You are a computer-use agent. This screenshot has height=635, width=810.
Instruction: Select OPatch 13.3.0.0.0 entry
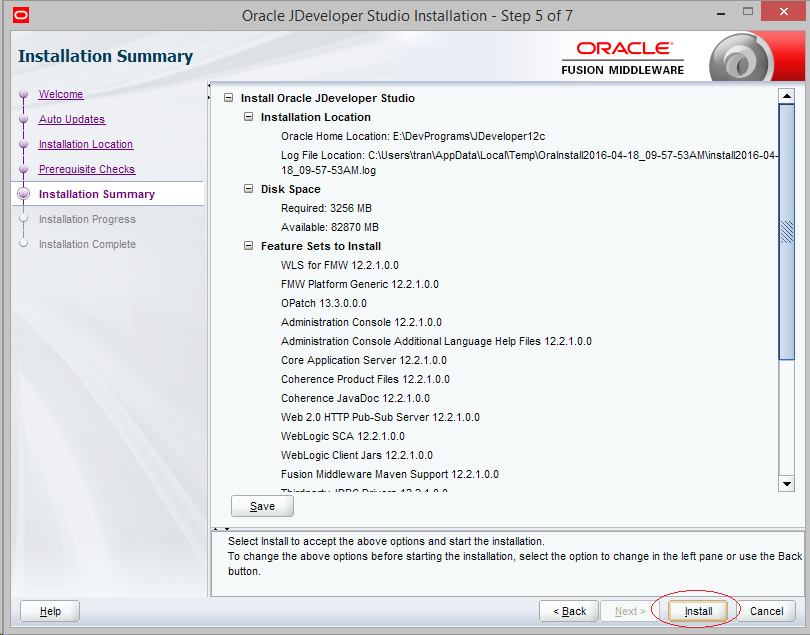[x=323, y=303]
